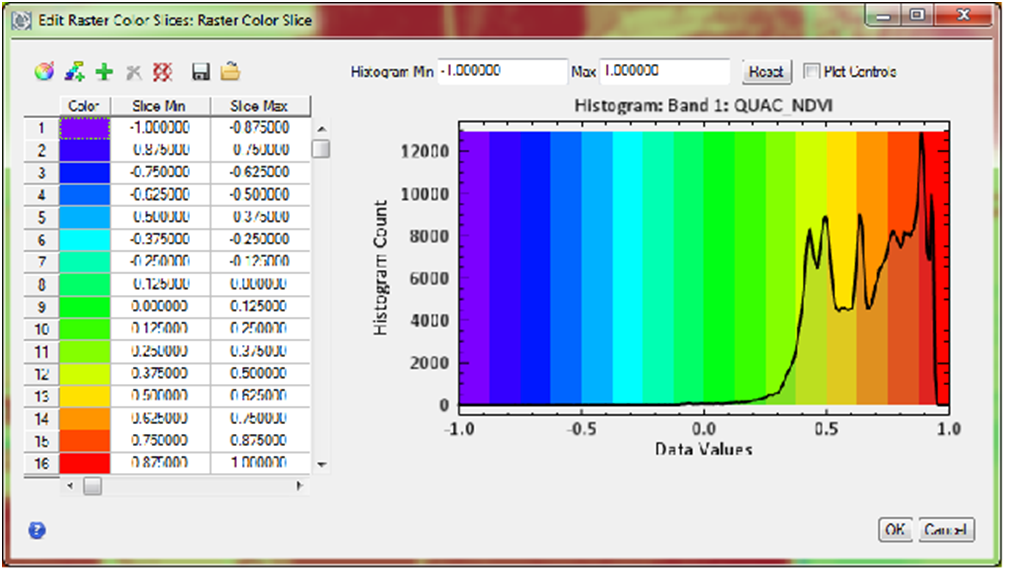This screenshot has height=577, width=1010.
Task: Click the Slice Max column header
Action: (x=260, y=106)
